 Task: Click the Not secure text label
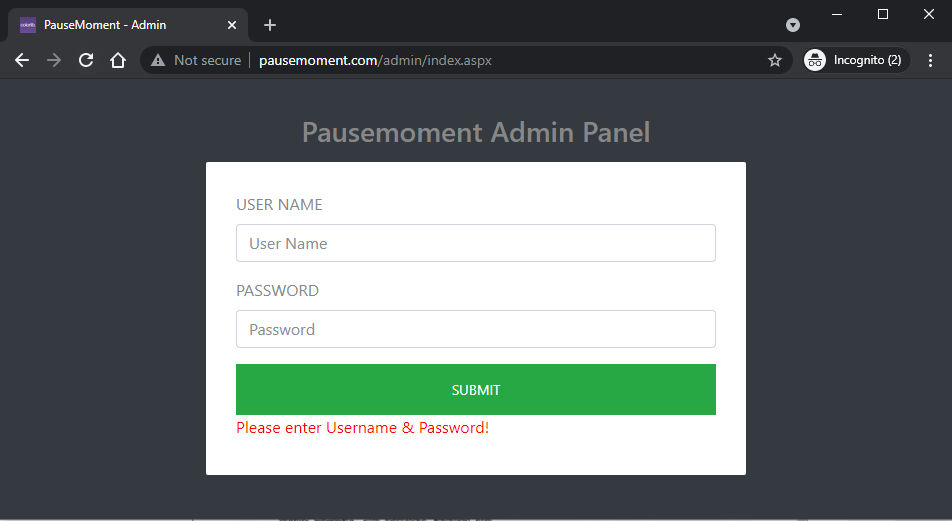(x=208, y=60)
